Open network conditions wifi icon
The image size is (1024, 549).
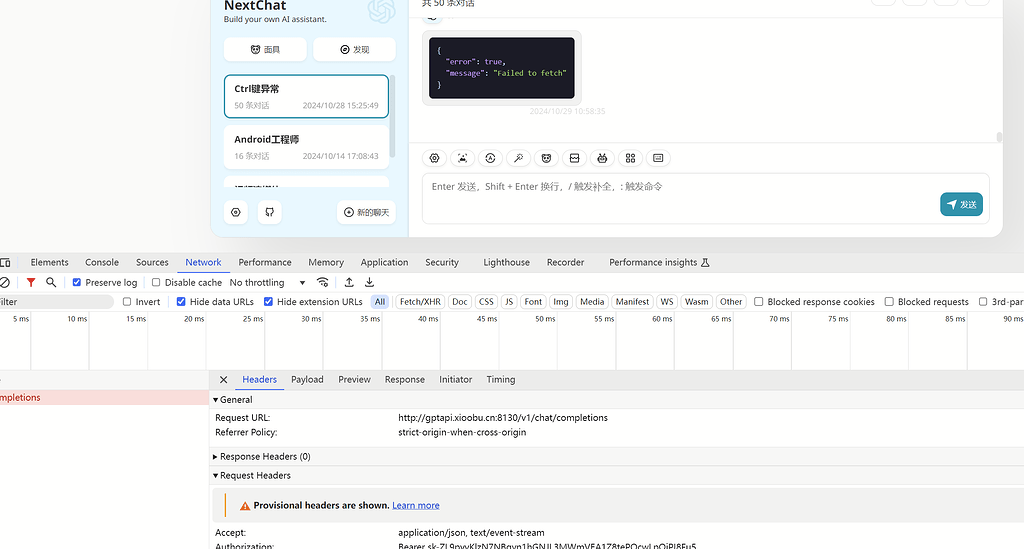coord(323,283)
